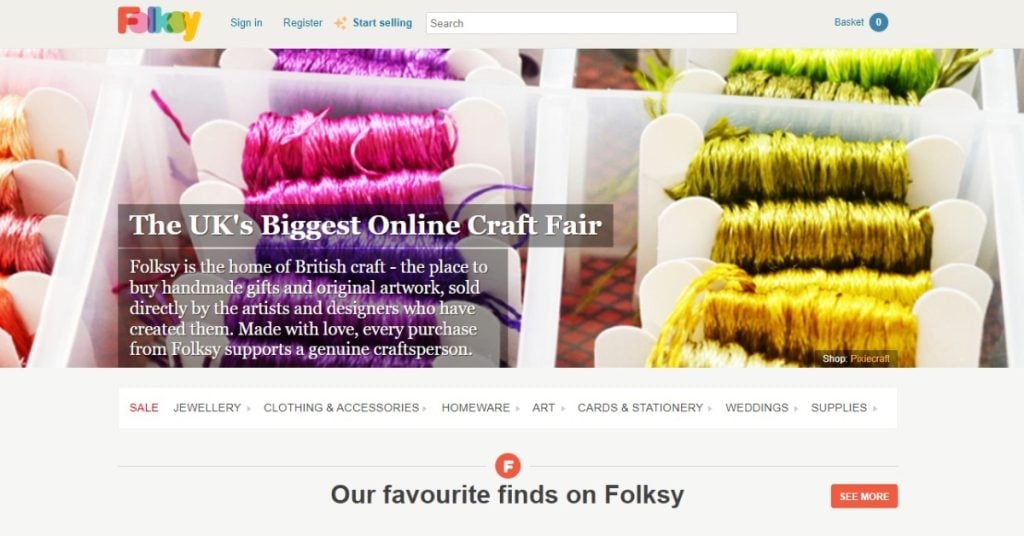This screenshot has height=536, width=1024.
Task: Expand the Clothing & Accessories arrow
Action: [x=424, y=409]
